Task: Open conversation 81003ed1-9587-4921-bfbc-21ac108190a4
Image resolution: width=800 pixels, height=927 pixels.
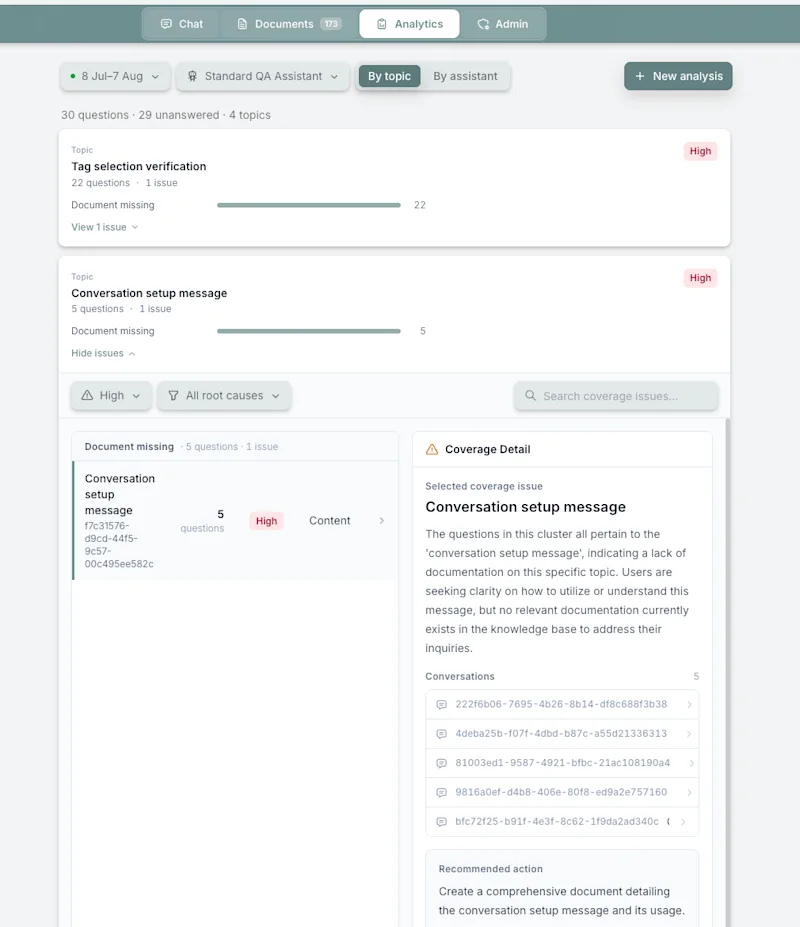Action: 562,763
